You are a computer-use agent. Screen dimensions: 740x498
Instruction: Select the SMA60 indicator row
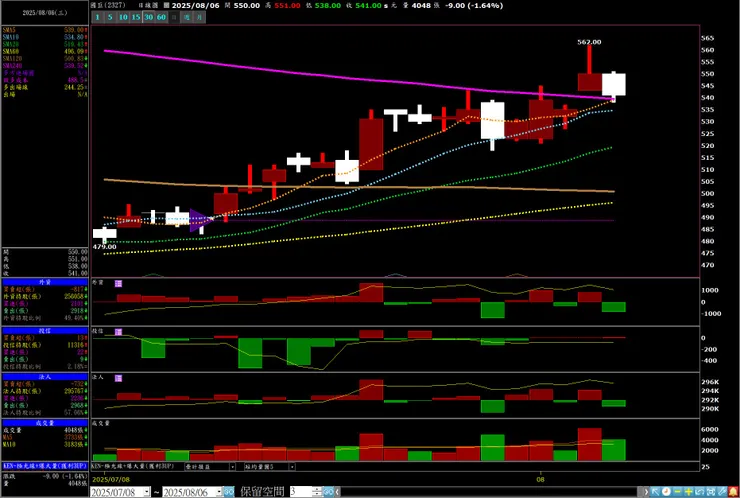point(45,51)
